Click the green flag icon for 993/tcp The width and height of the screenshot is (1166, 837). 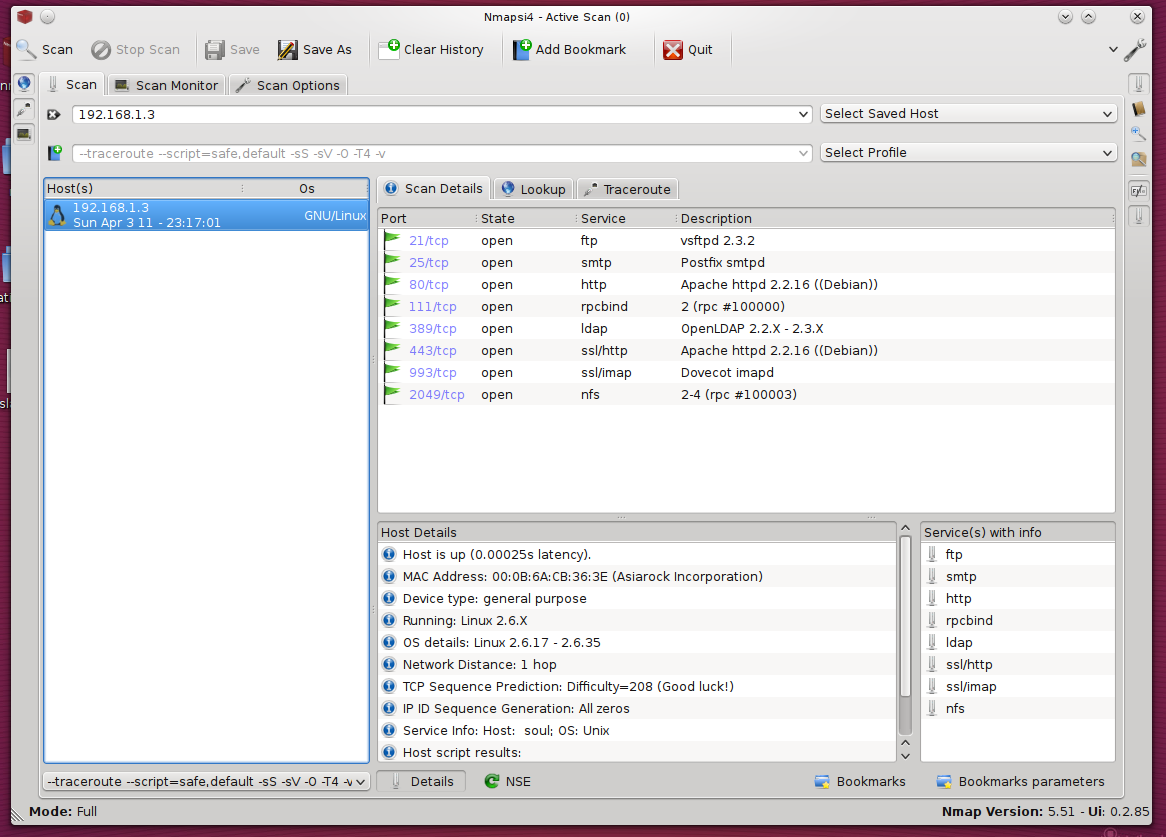point(391,372)
